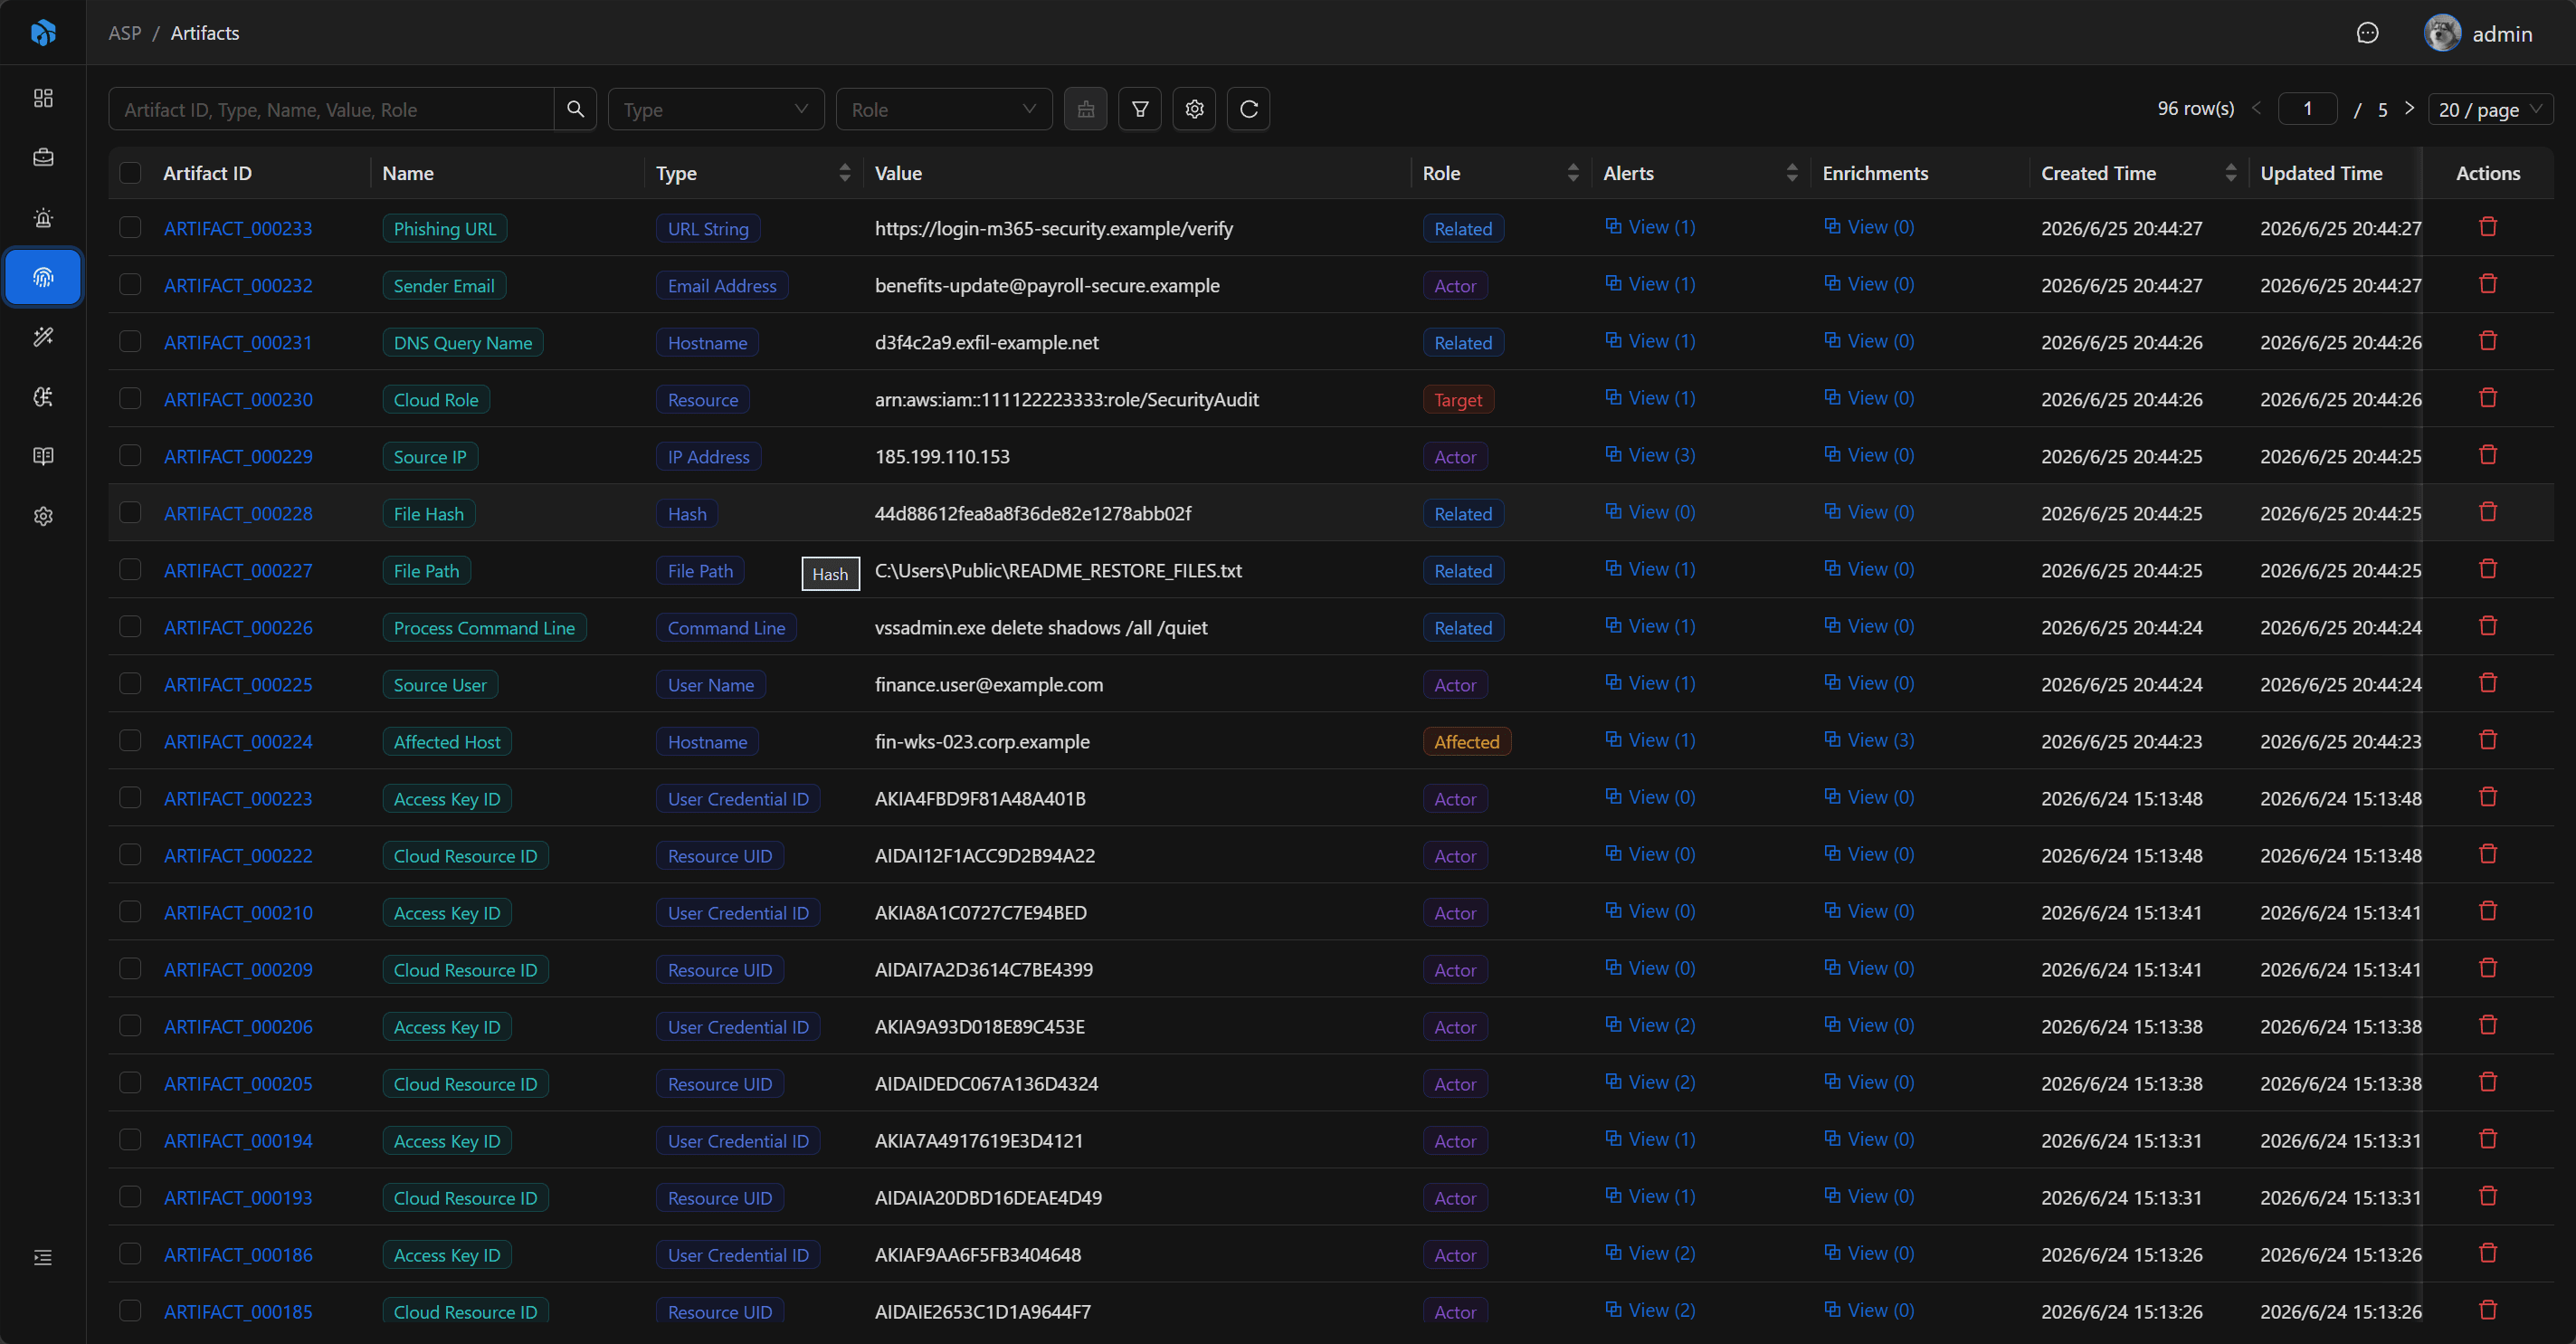
Task: Click the Process Command Line name tag
Action: tap(484, 627)
